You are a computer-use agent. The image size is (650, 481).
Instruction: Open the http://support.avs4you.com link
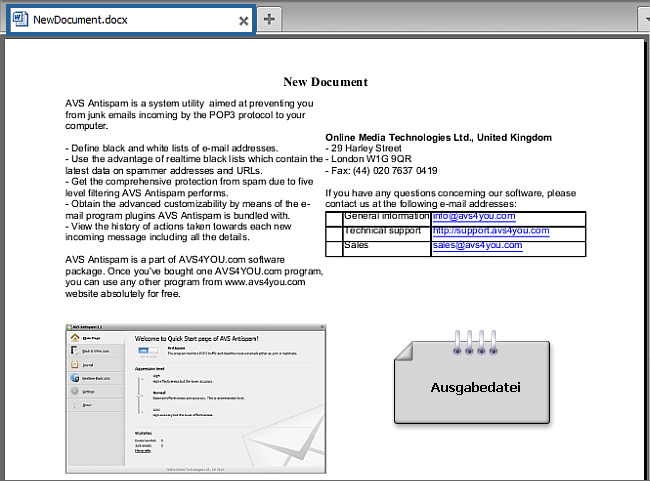tap(491, 231)
